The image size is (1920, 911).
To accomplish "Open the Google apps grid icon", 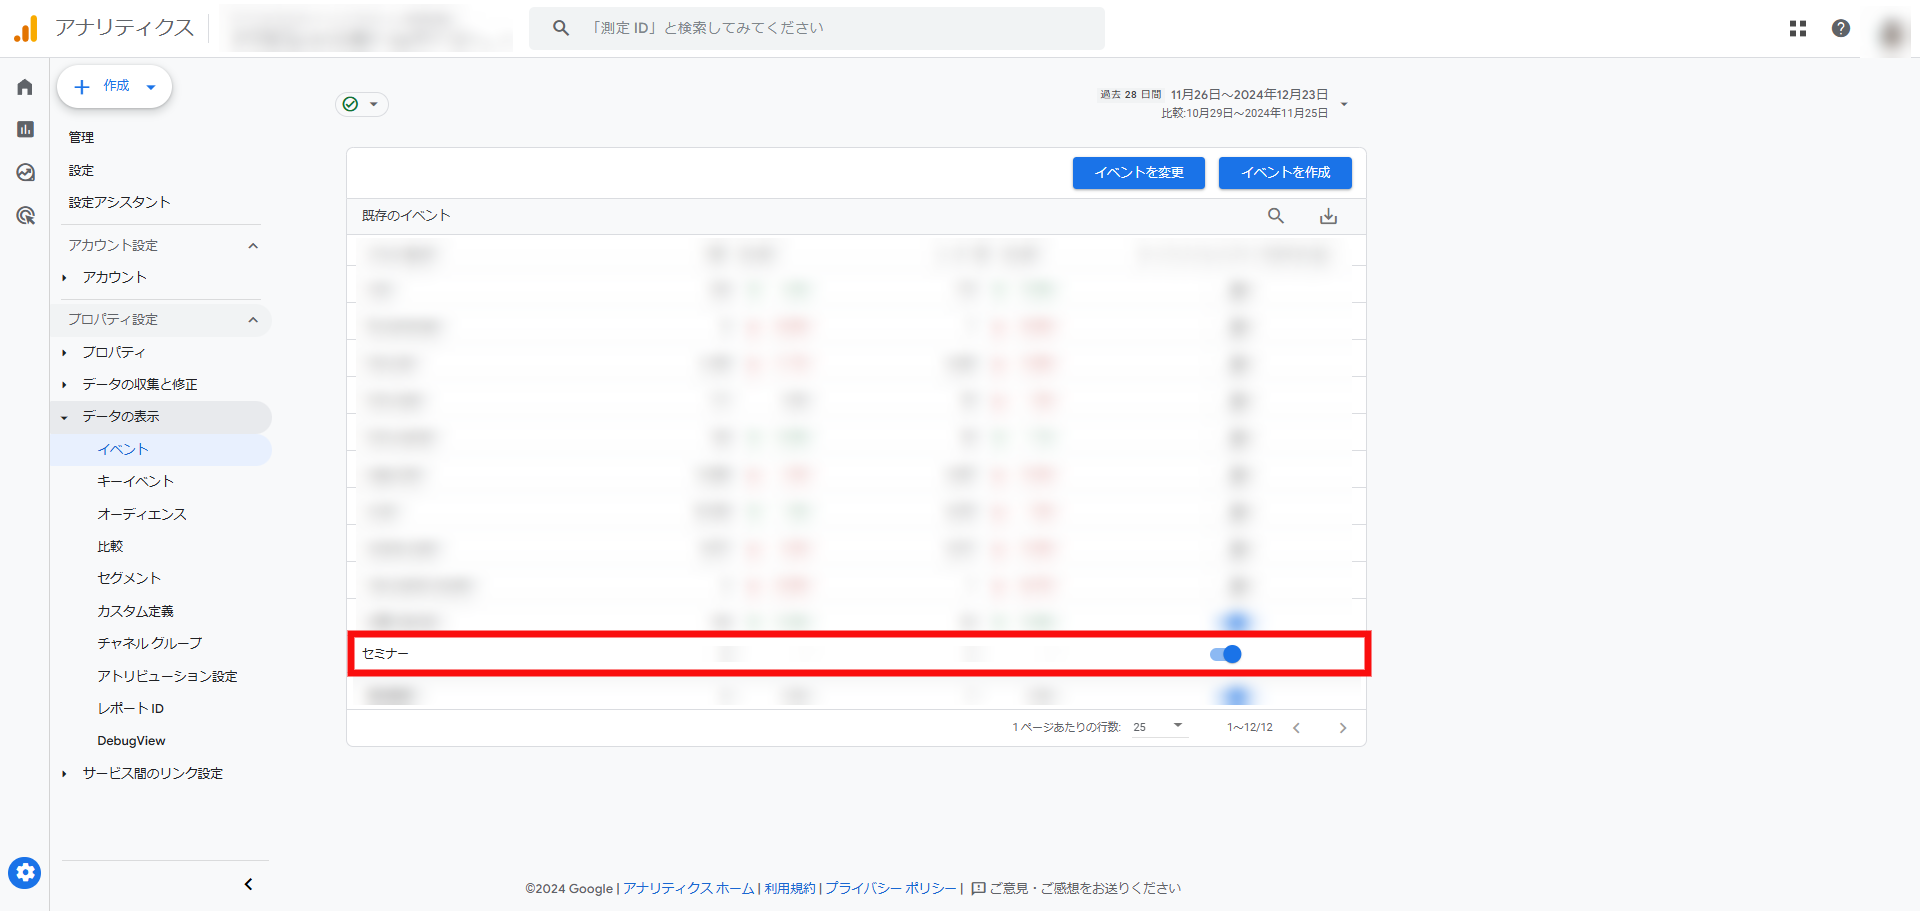I will click(1797, 28).
